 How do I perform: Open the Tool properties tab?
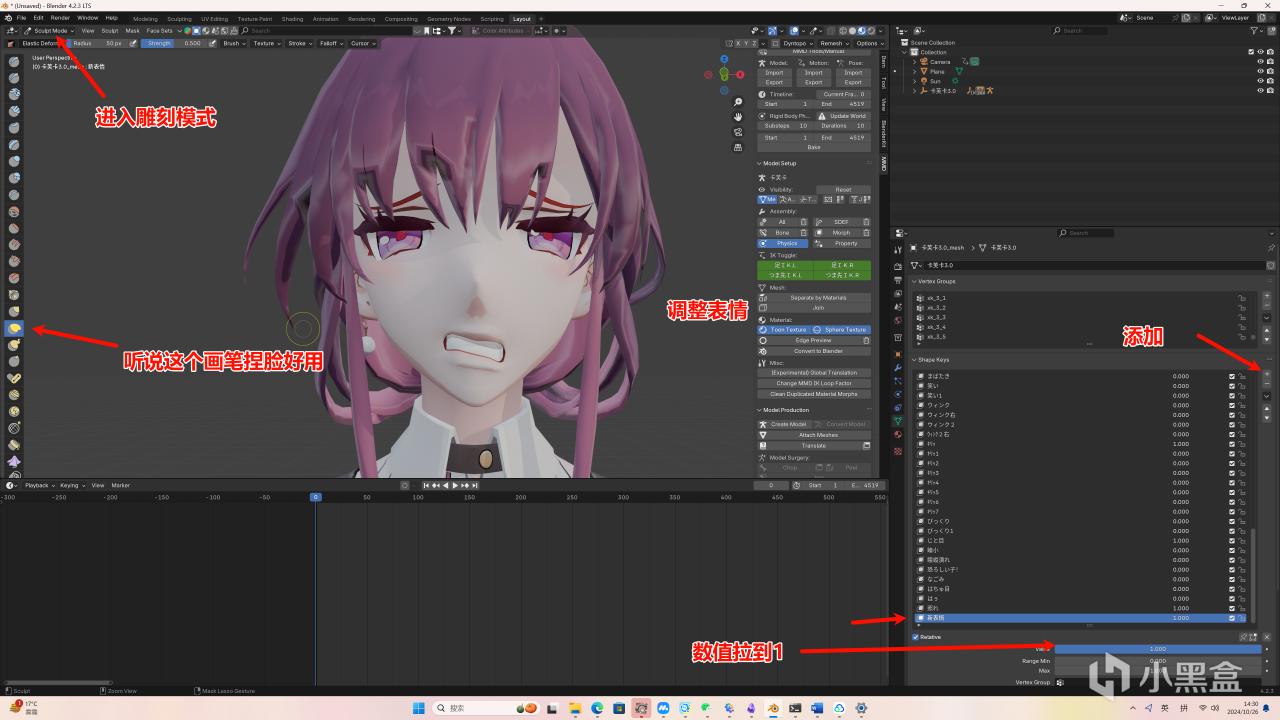click(897, 249)
